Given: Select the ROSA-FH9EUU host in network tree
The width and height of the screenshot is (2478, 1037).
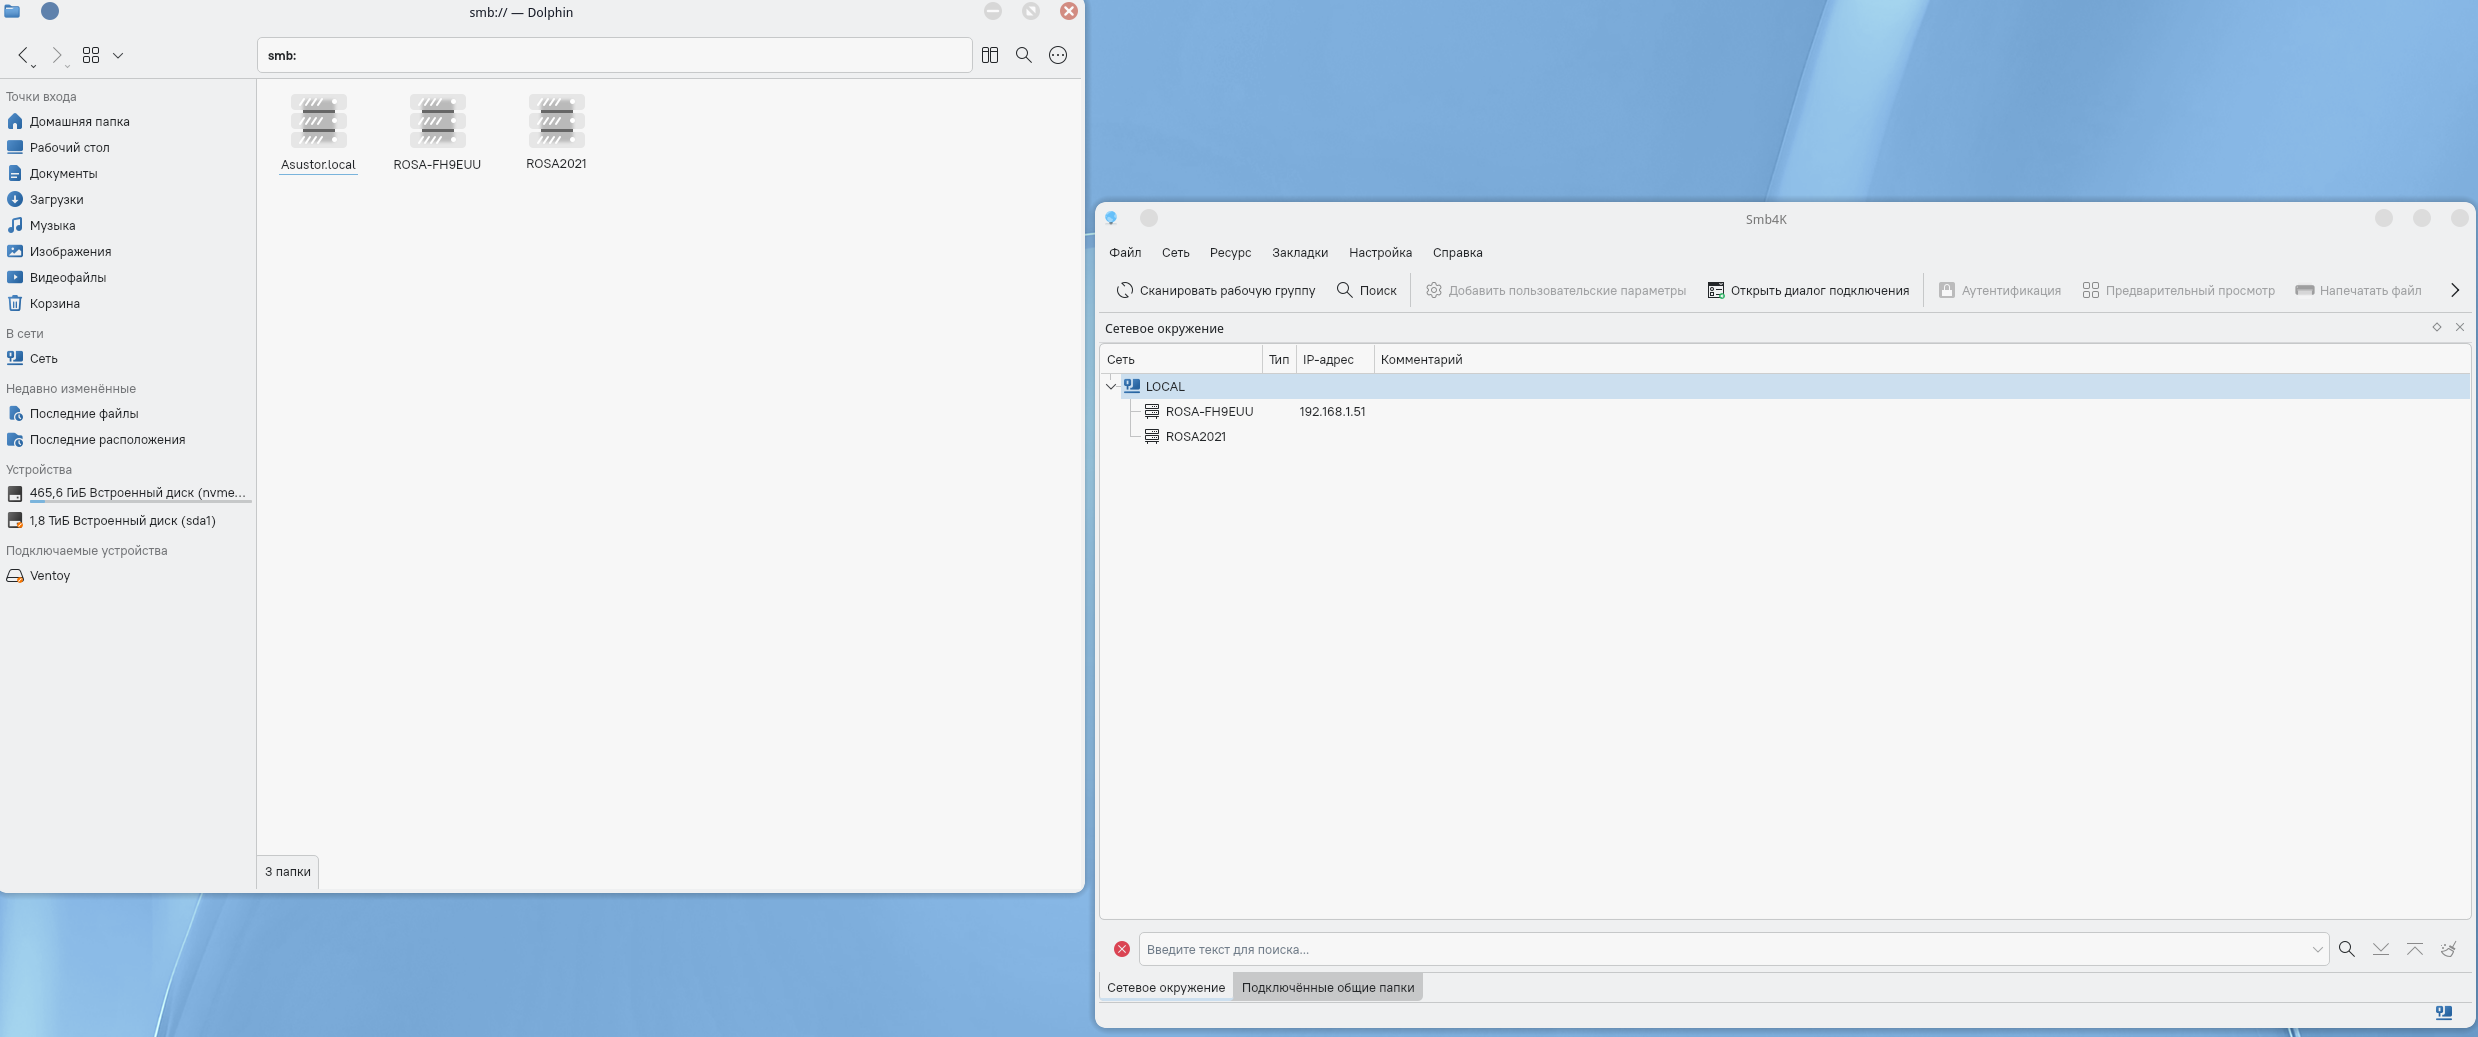Looking at the screenshot, I should tap(1208, 411).
